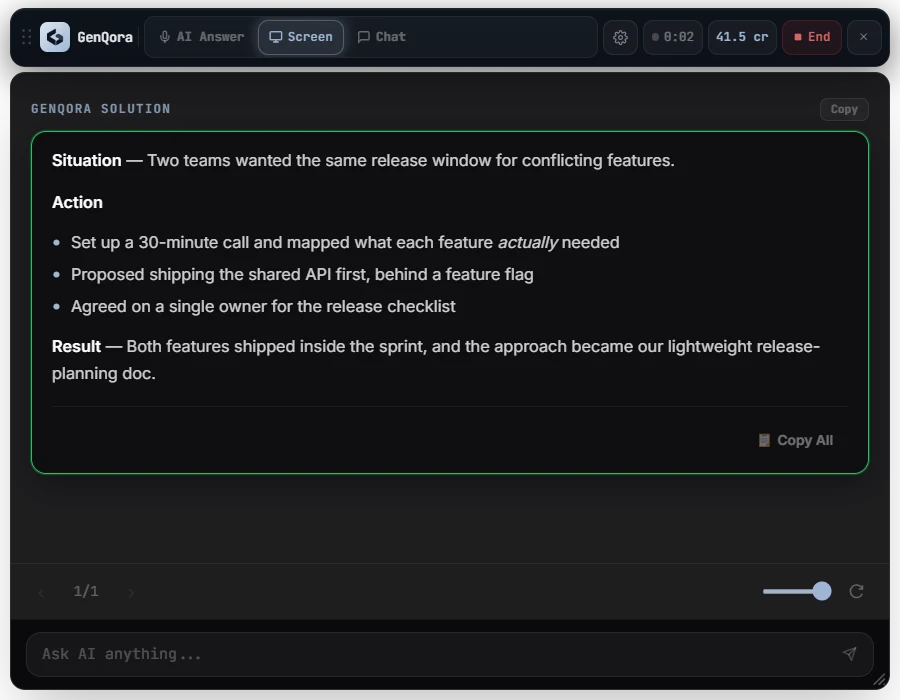The width and height of the screenshot is (900, 700).
Task: Click the bullet about the 30-minute call
Action: click(345, 242)
